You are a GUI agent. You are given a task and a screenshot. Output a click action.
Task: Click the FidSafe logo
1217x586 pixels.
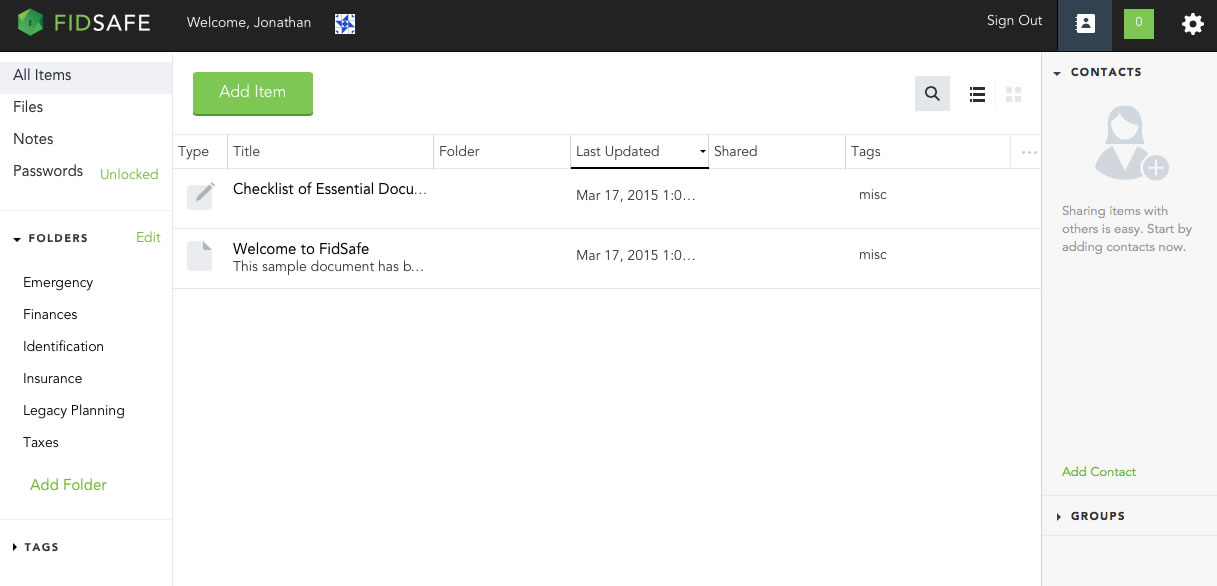point(84,22)
